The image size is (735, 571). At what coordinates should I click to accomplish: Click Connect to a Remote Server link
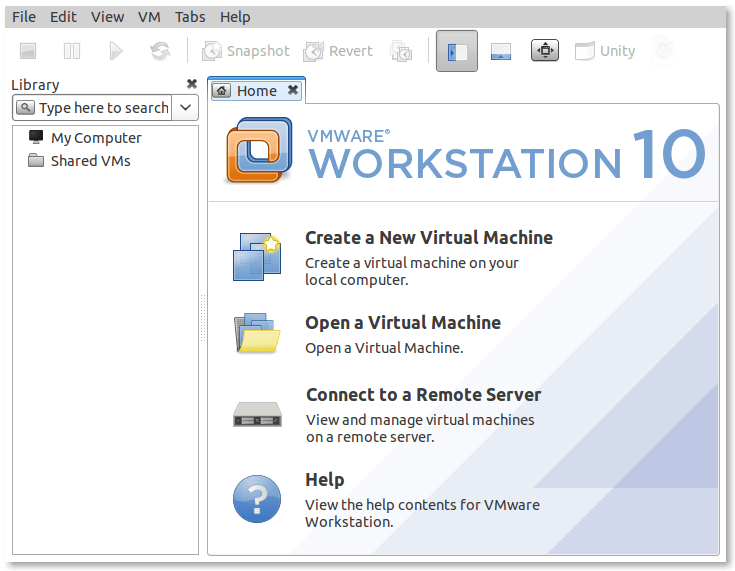tap(423, 395)
